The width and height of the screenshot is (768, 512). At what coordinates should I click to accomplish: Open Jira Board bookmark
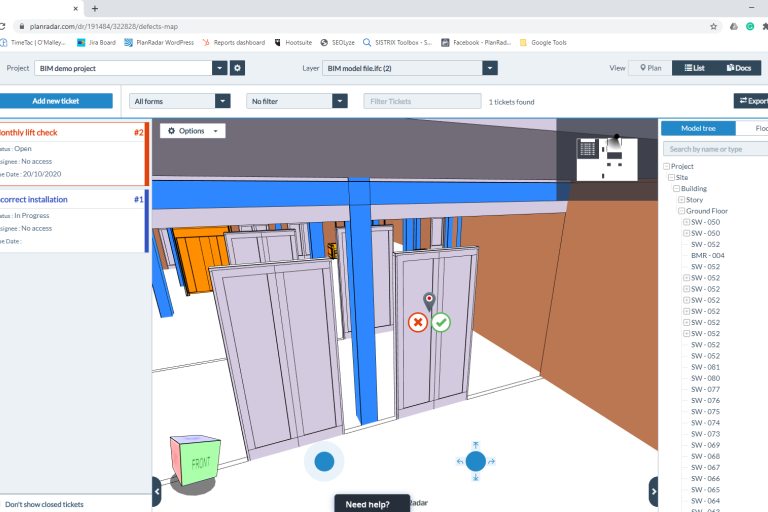coord(96,43)
